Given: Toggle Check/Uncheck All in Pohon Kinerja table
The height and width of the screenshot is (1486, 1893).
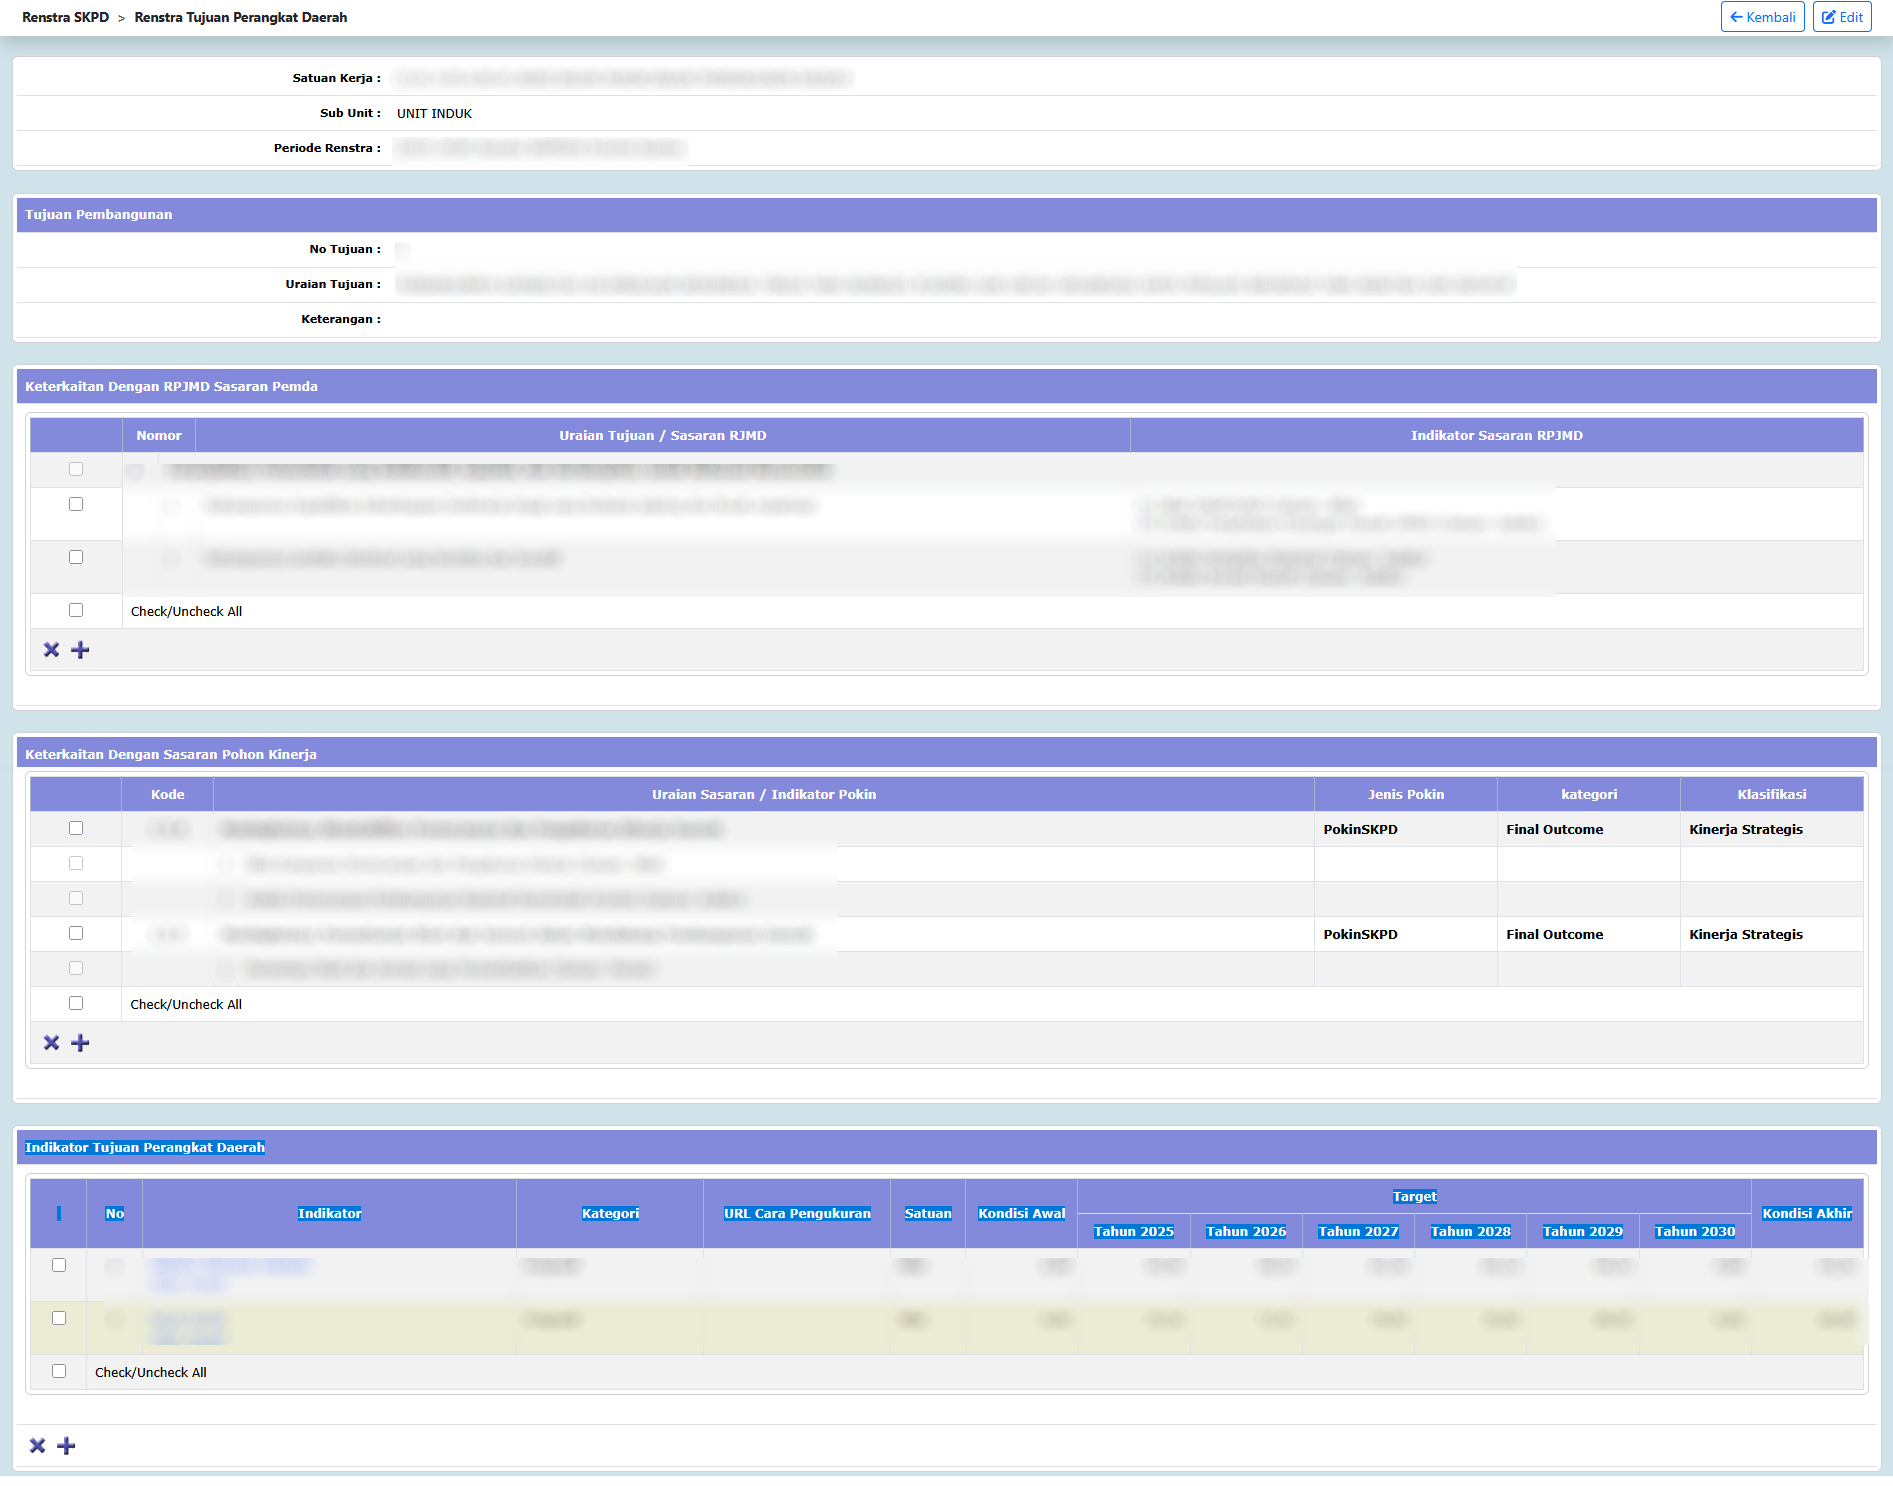Looking at the screenshot, I should (76, 1003).
